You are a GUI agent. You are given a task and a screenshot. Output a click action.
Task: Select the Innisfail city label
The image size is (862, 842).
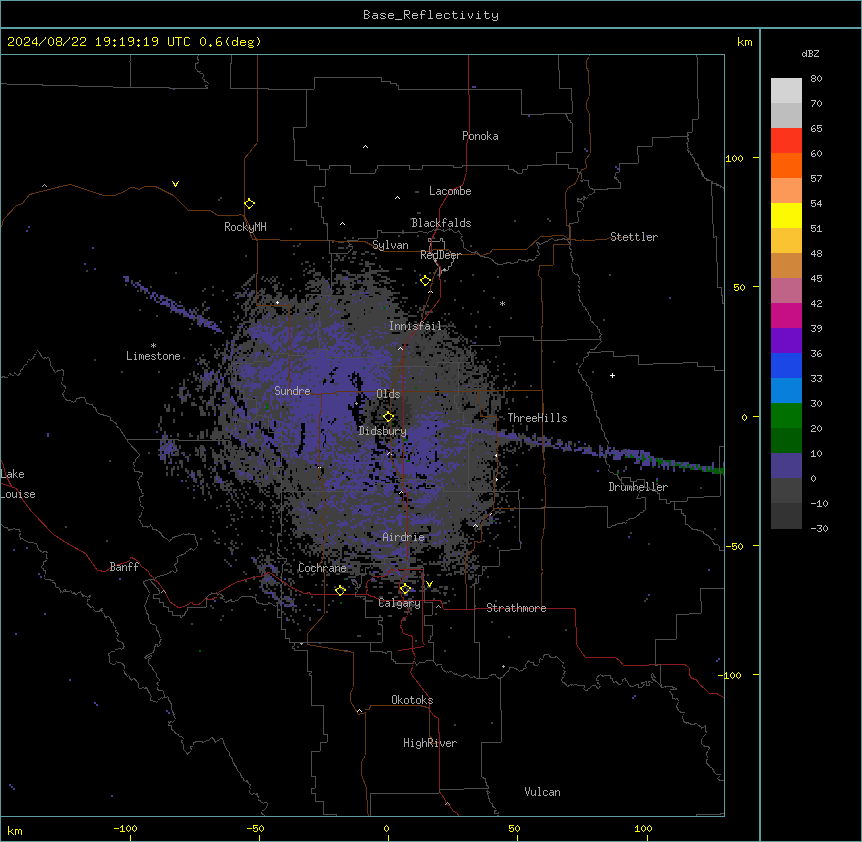[x=415, y=326]
